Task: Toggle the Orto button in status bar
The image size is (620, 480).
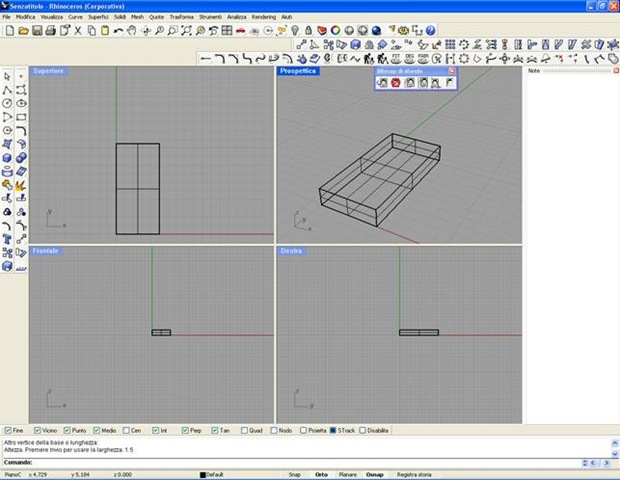Action: coord(321,474)
